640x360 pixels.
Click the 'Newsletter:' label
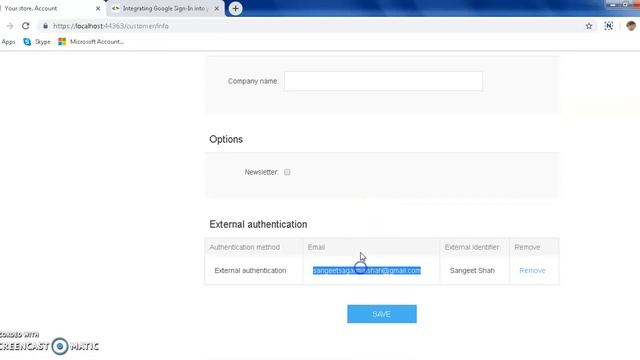(x=261, y=172)
